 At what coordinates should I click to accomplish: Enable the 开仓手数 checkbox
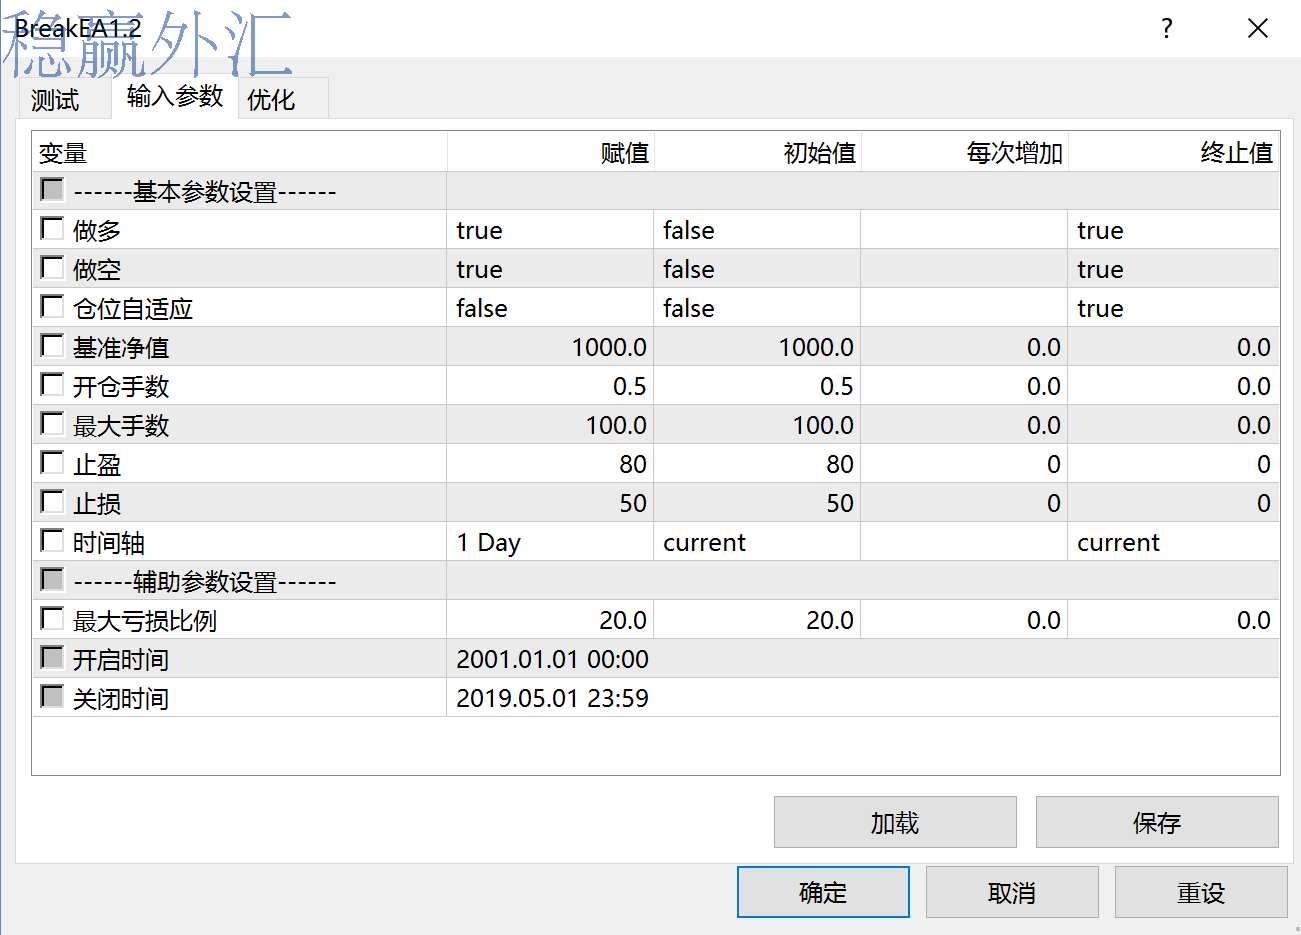click(52, 384)
